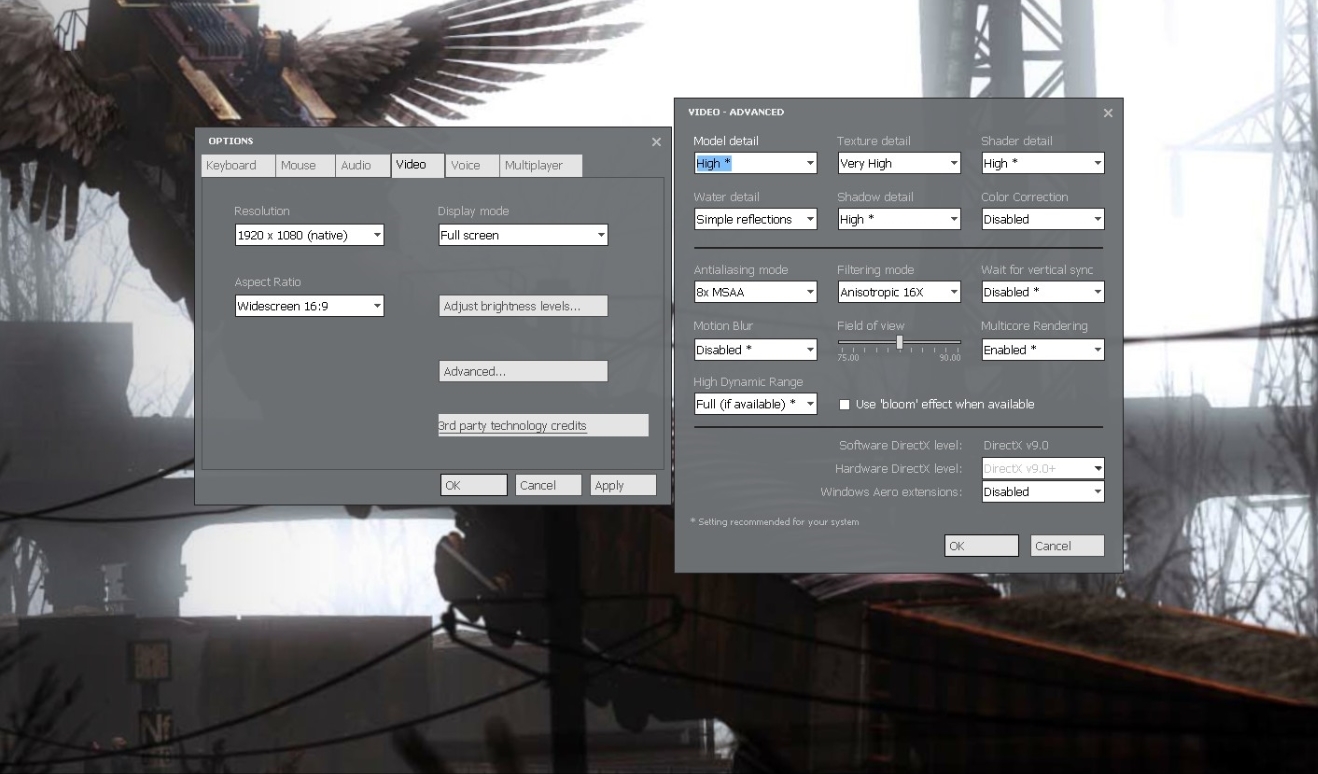Close the Video - Advanced window

click(1108, 113)
